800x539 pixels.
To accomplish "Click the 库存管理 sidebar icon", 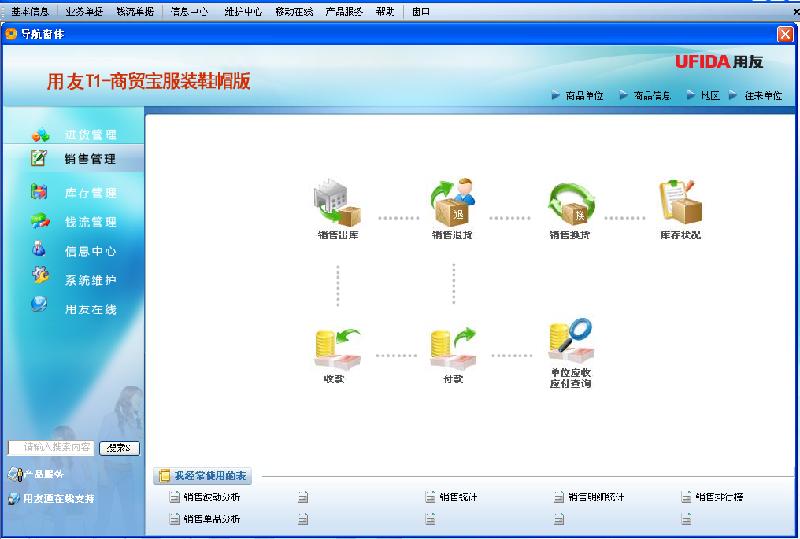I will (39, 192).
